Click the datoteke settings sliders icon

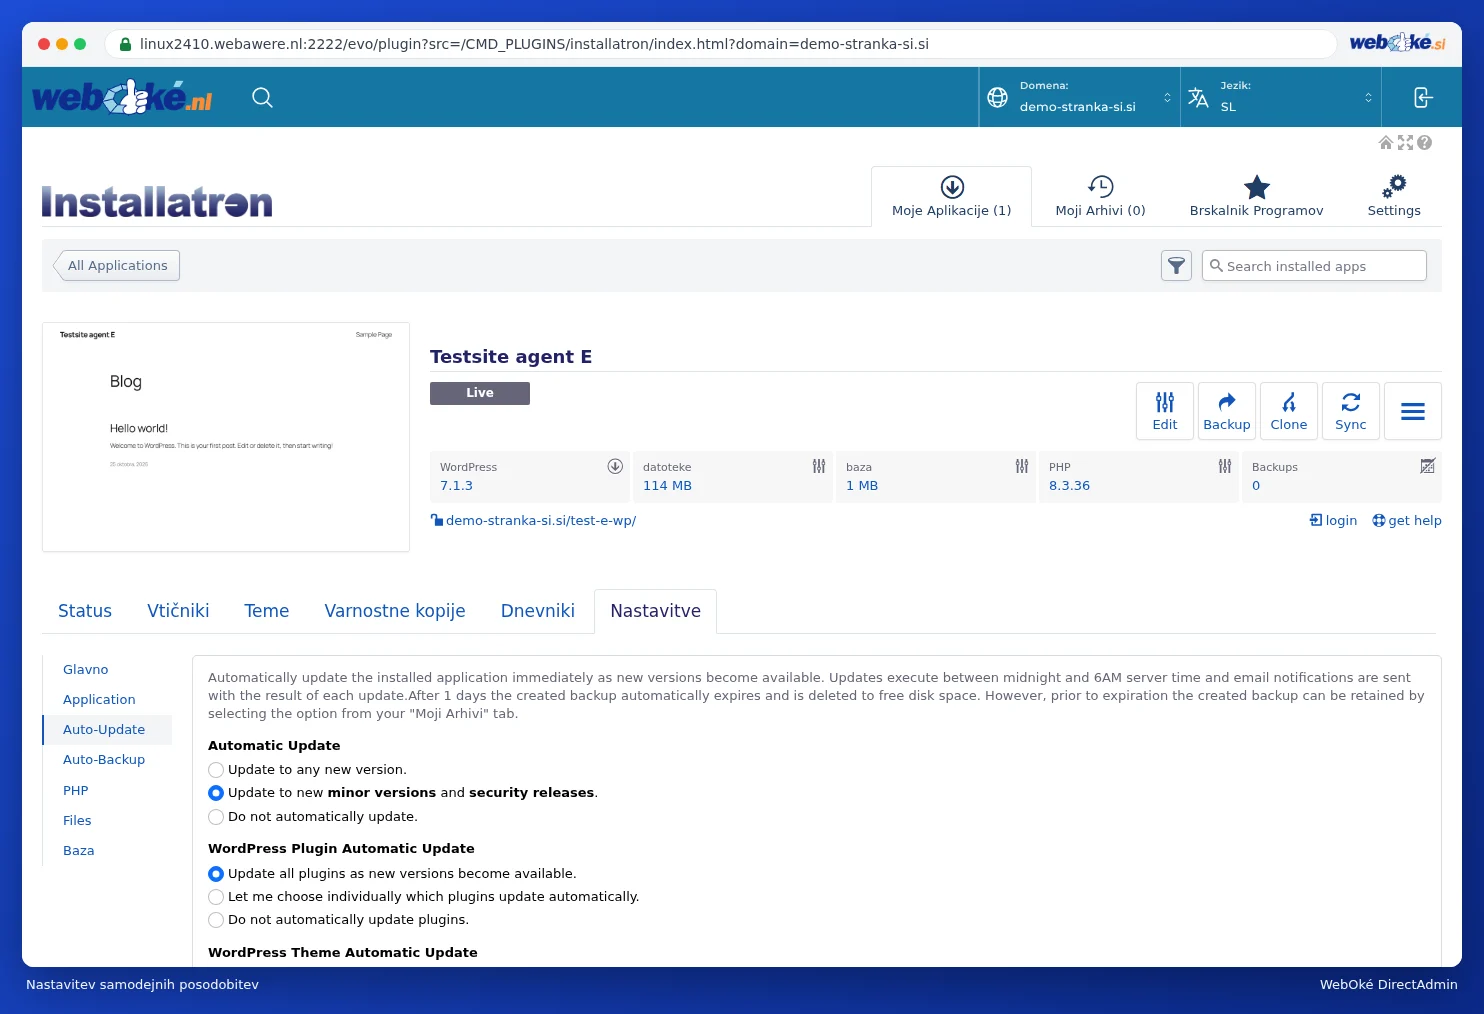(819, 466)
